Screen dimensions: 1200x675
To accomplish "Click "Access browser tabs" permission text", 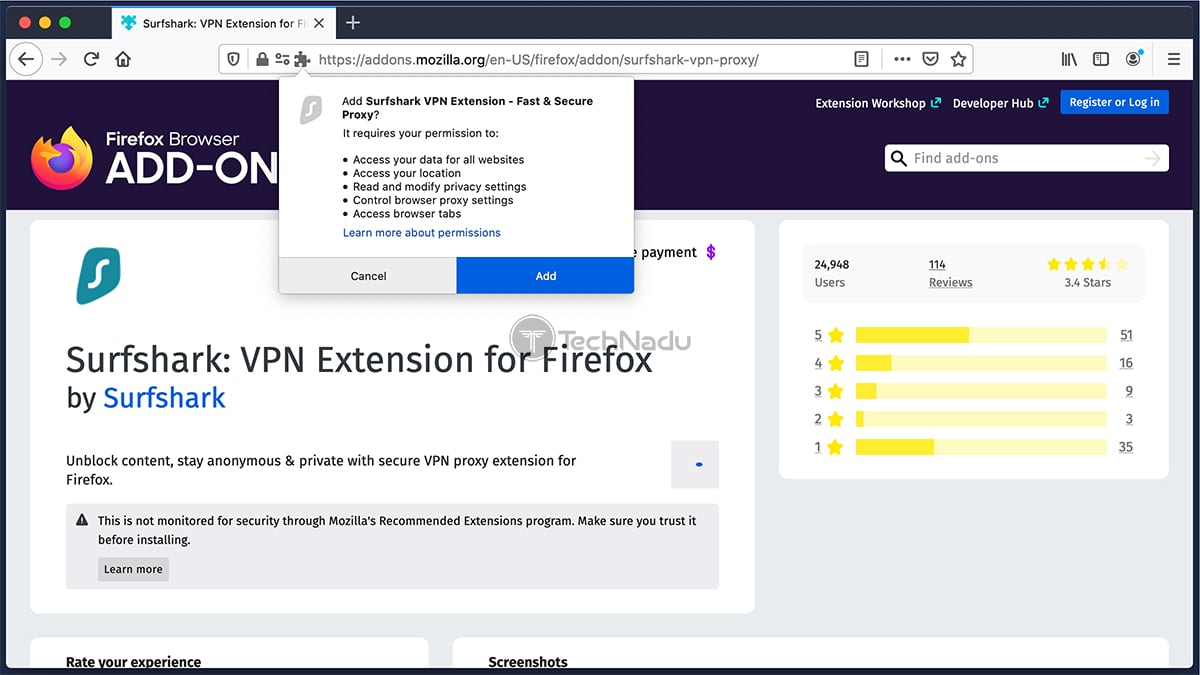I will (x=407, y=214).
